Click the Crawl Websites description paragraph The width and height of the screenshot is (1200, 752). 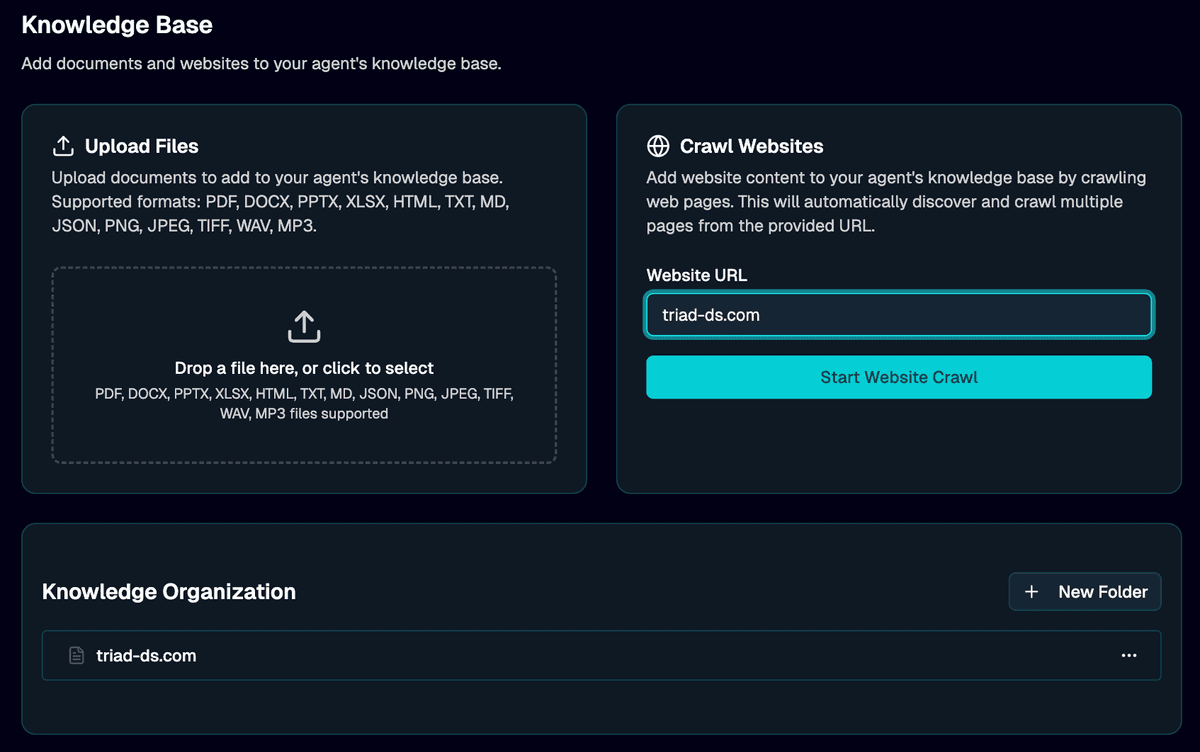pos(896,202)
